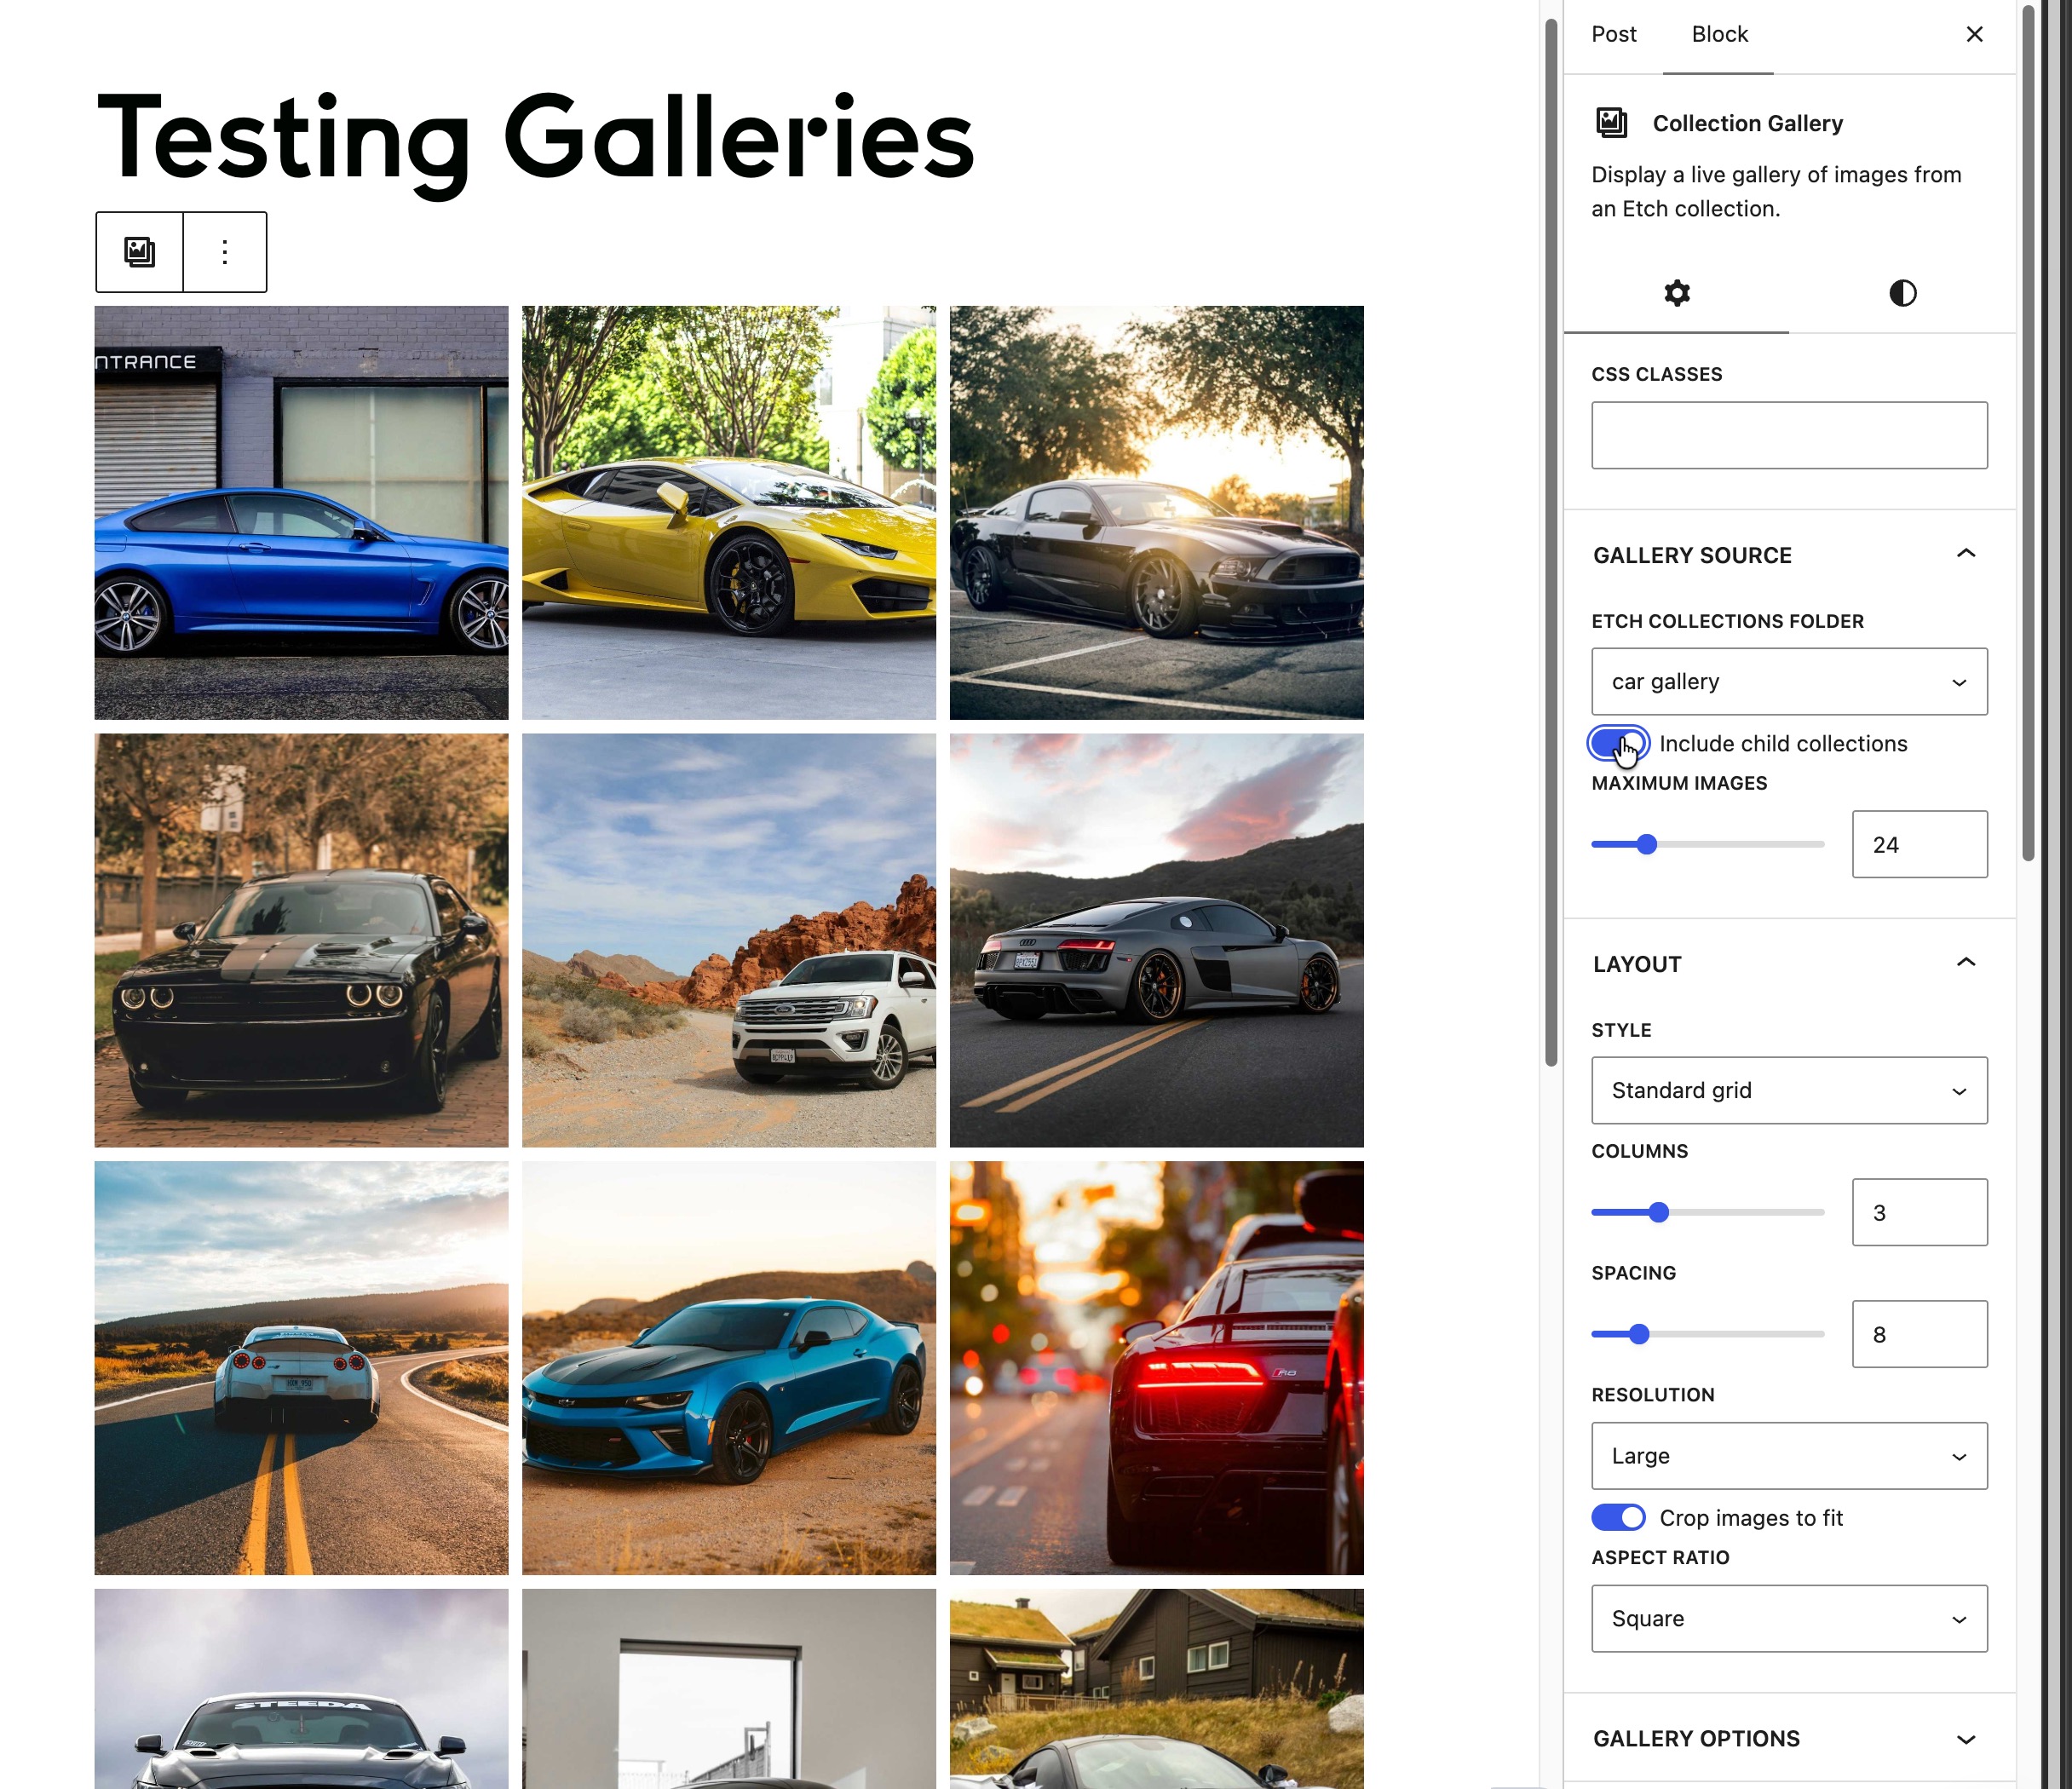Click the editor canvas vertical scrollbar

[x=1551, y=543]
